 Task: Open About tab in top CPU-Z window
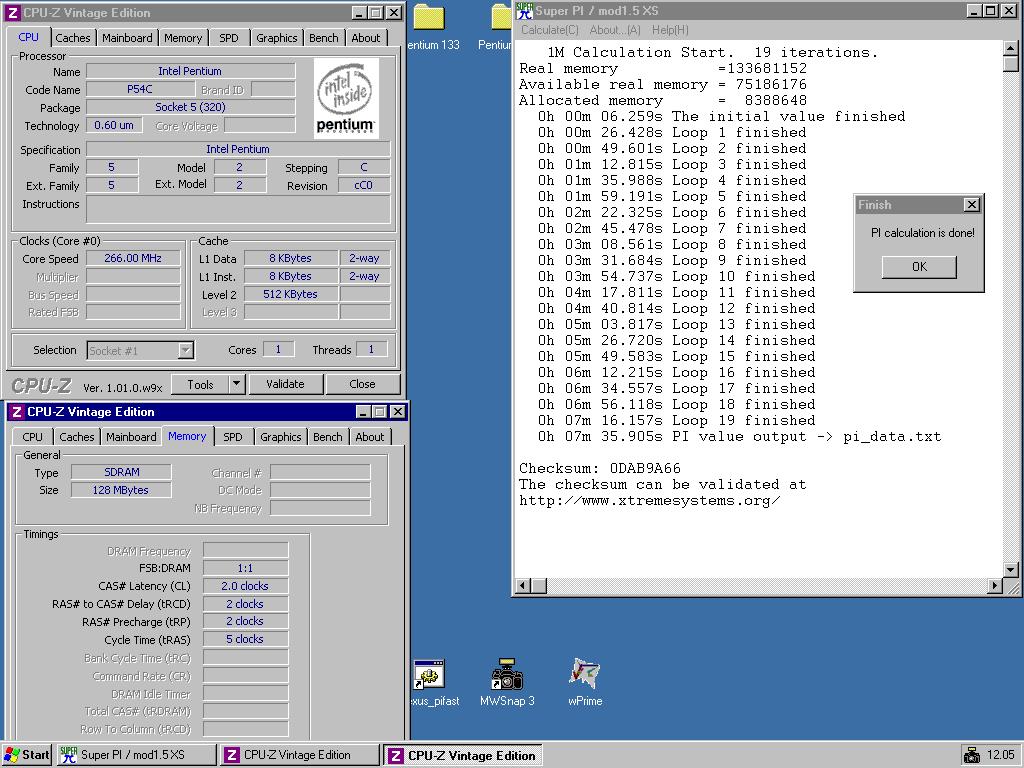pyautogui.click(x=366, y=38)
